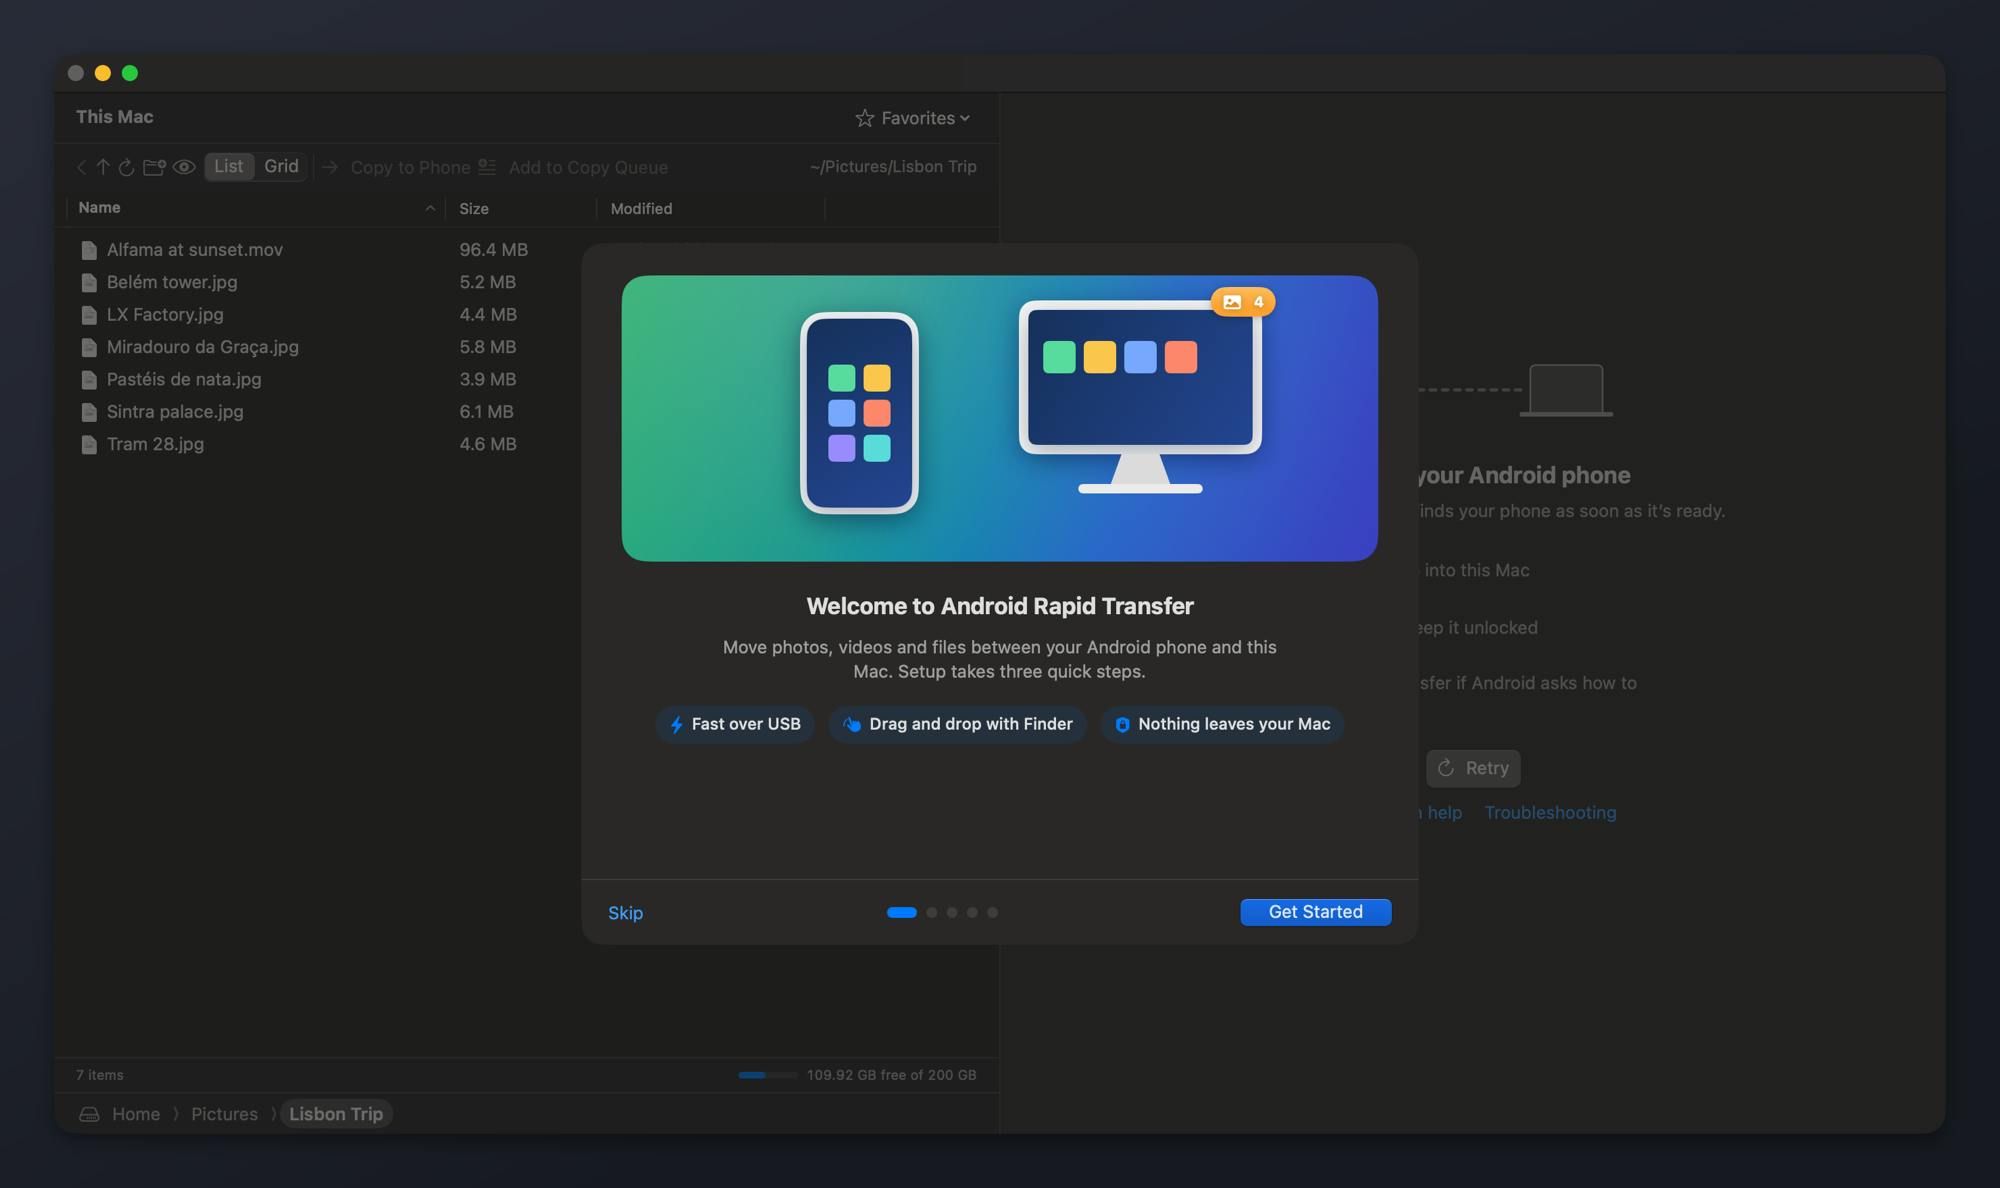
Task: Click the Tram 28.jpg file icon
Action: click(x=89, y=444)
